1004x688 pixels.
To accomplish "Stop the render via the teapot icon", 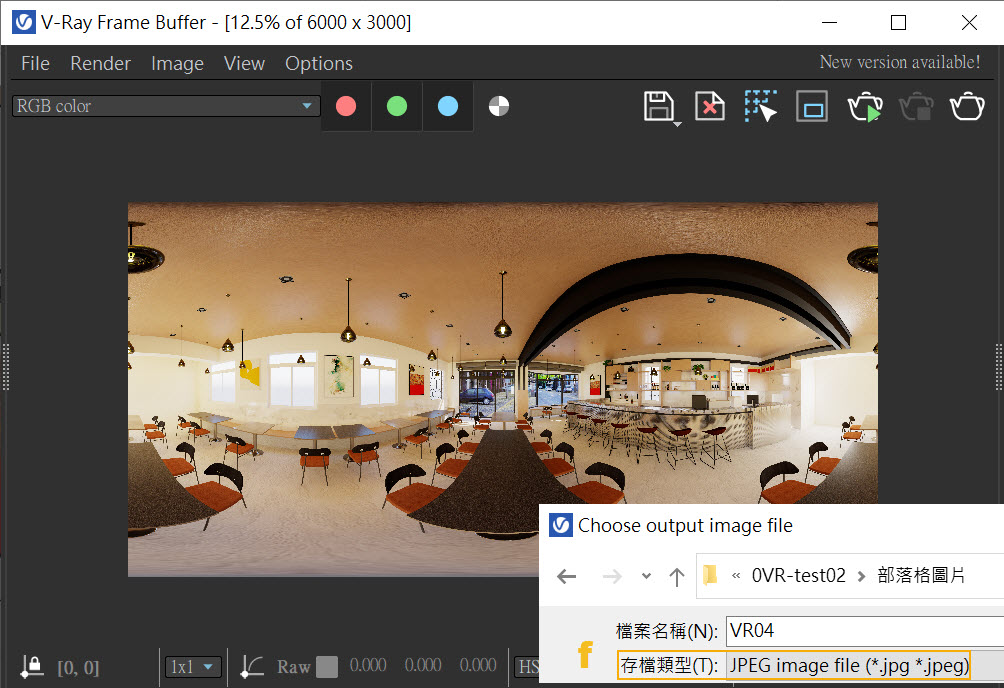I will (916, 106).
